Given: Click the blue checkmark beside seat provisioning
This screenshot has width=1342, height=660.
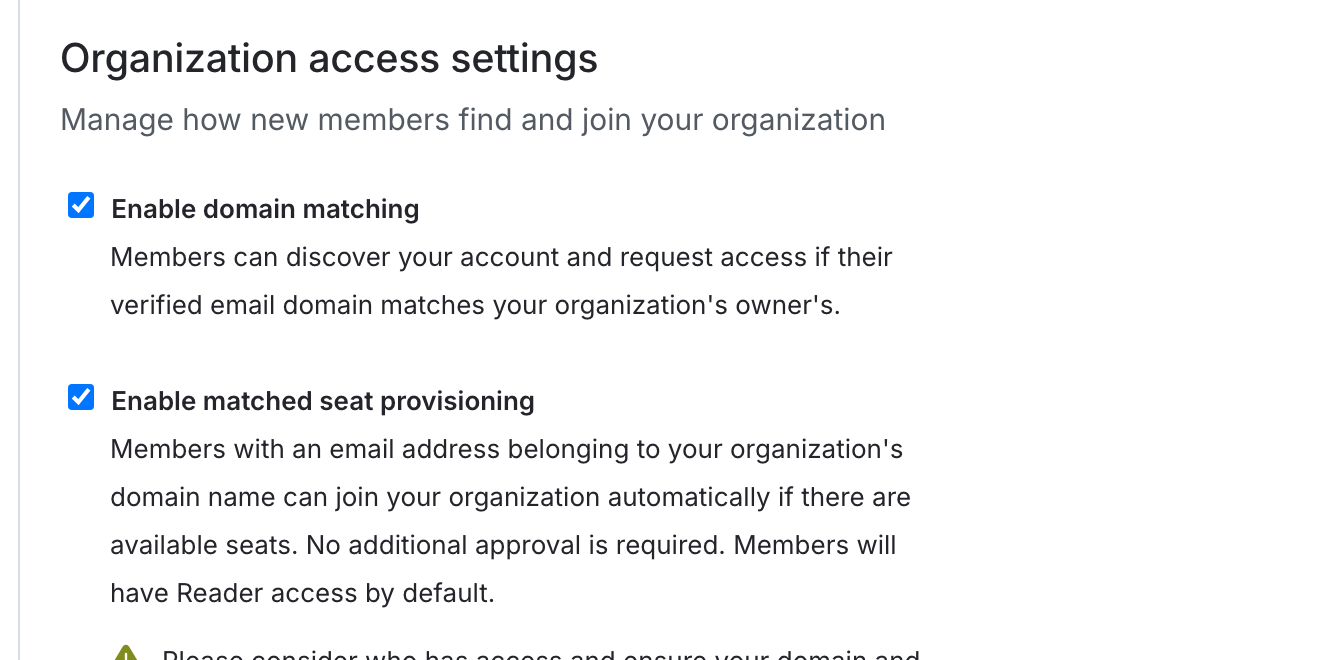Looking at the screenshot, I should coord(80,397).
